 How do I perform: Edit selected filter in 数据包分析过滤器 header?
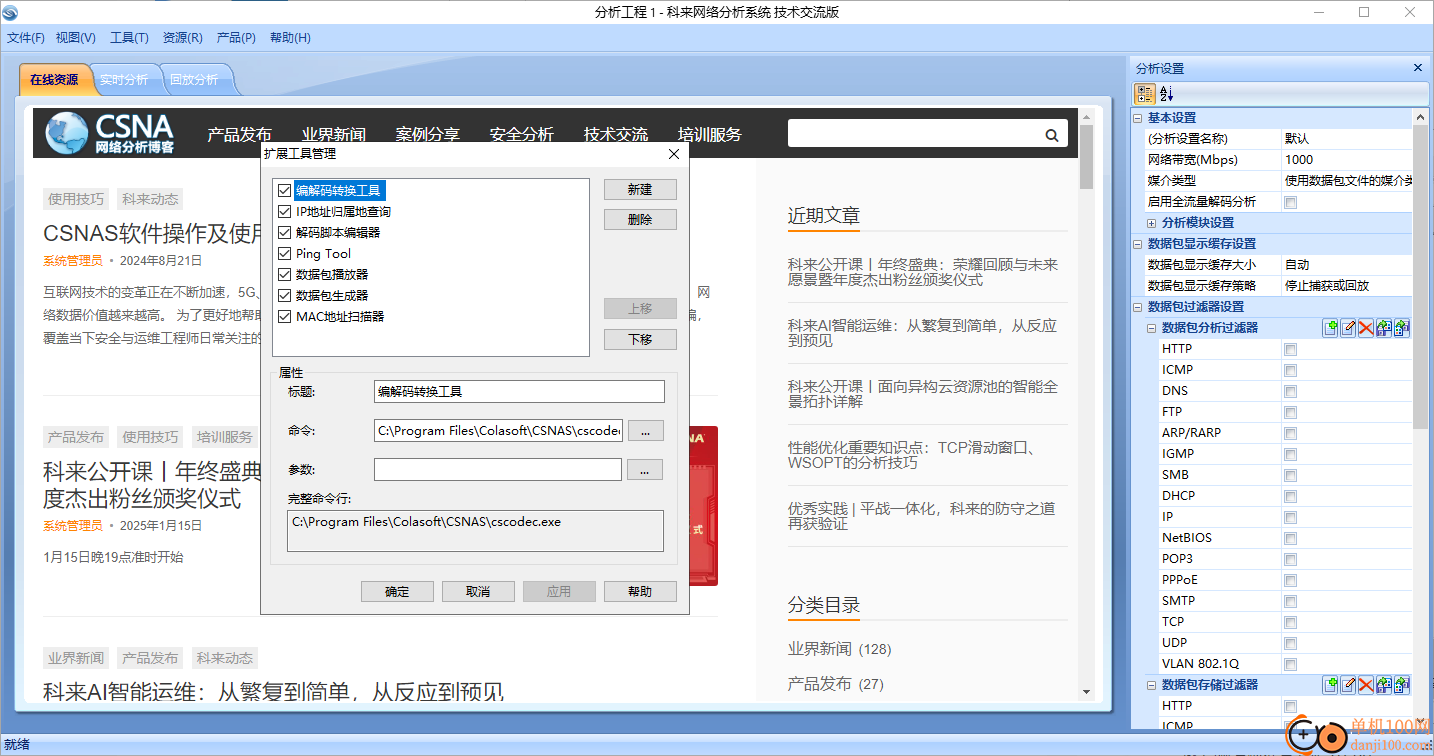[x=1348, y=327]
